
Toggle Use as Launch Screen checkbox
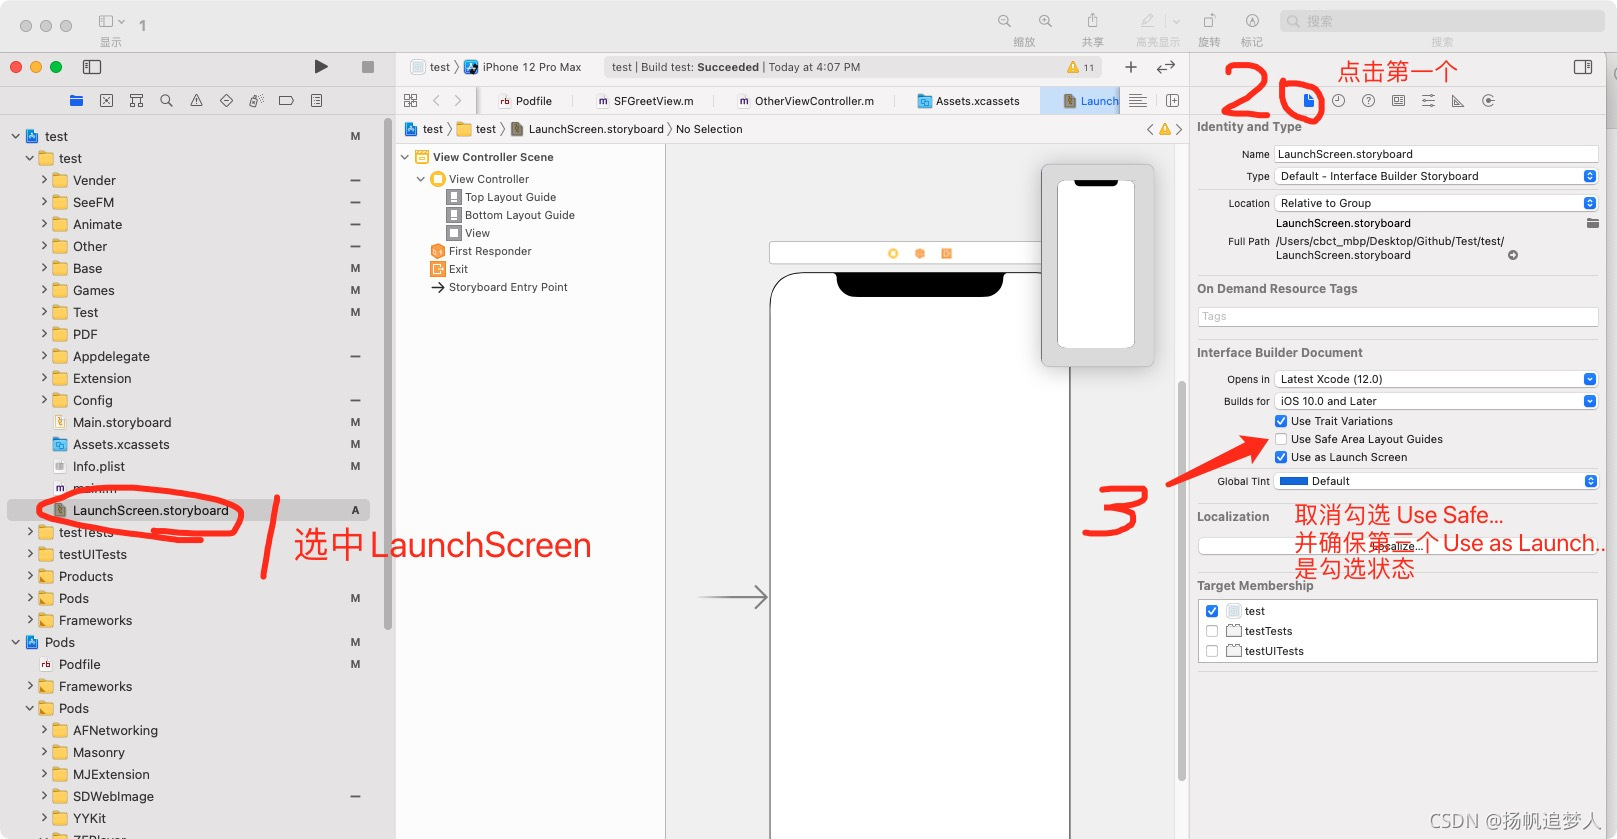coord(1281,457)
